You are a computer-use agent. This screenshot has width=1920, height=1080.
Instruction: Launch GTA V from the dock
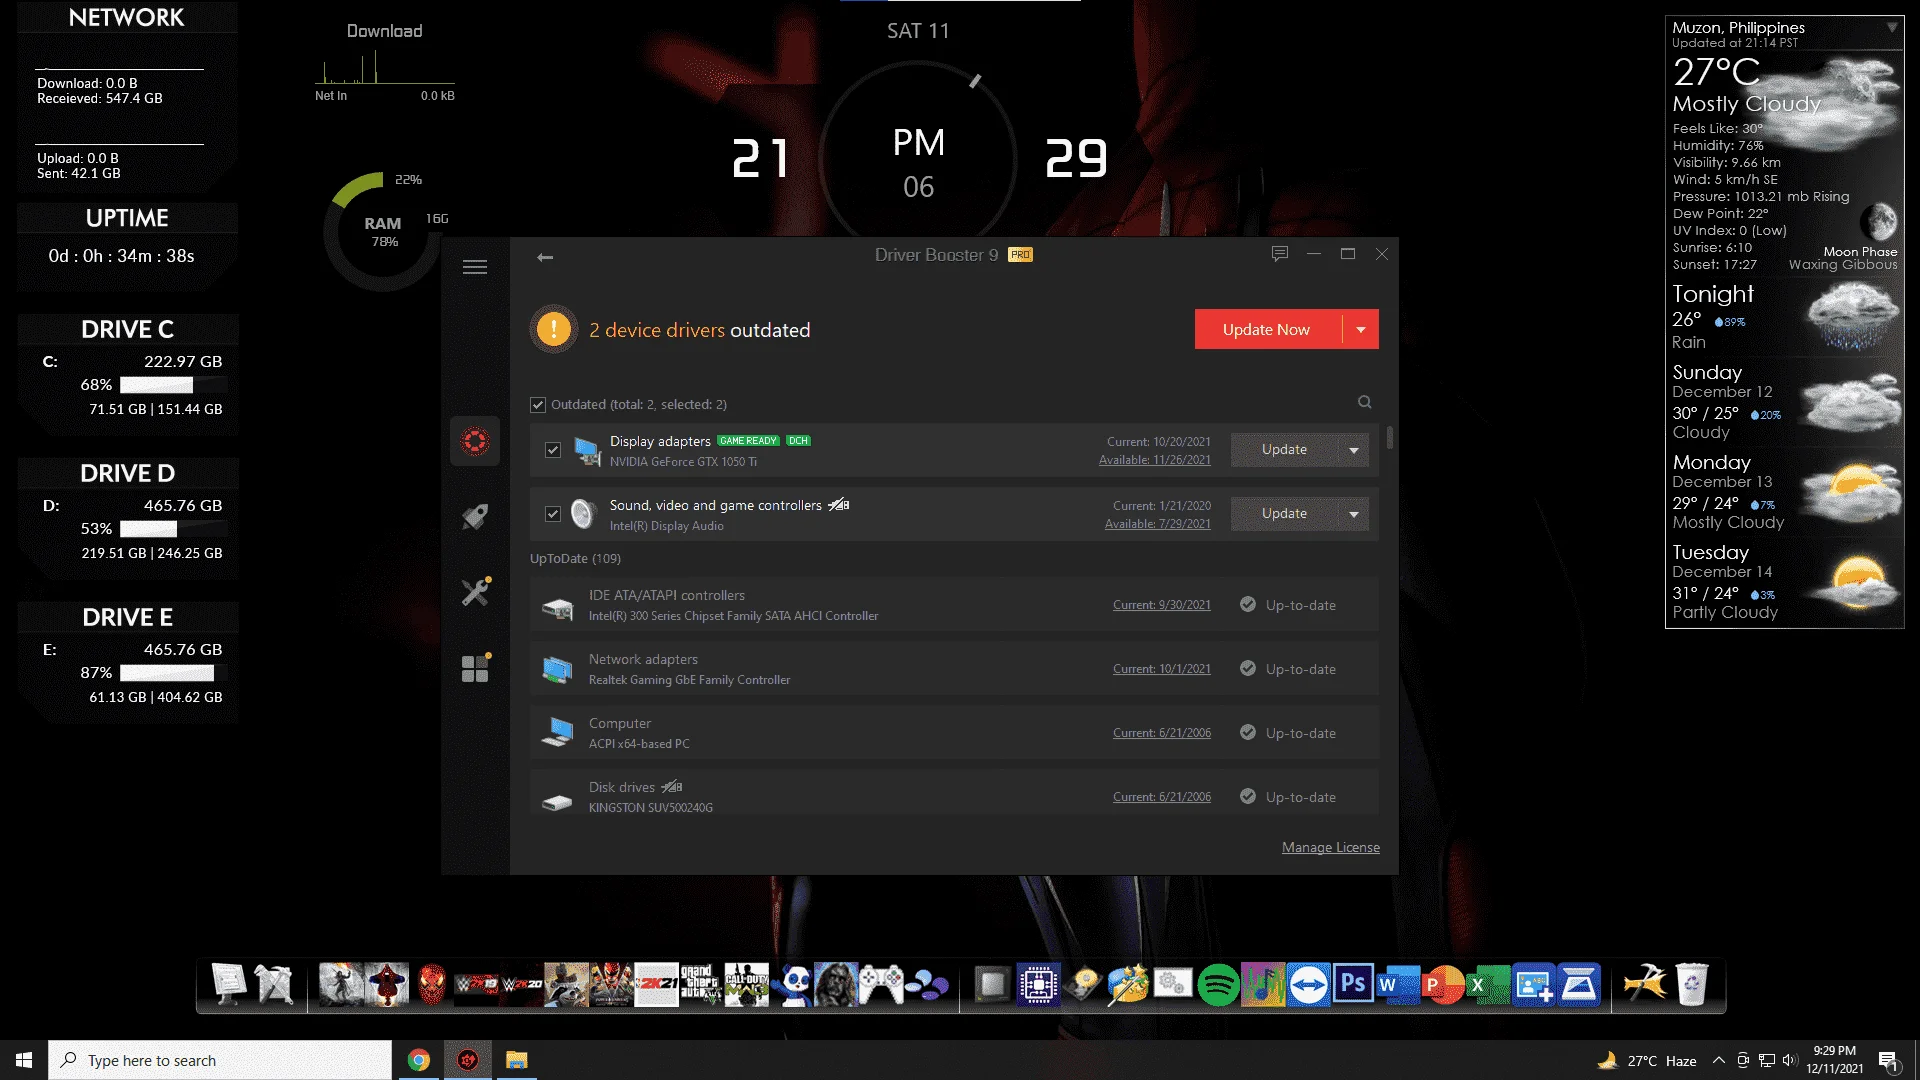(x=701, y=985)
